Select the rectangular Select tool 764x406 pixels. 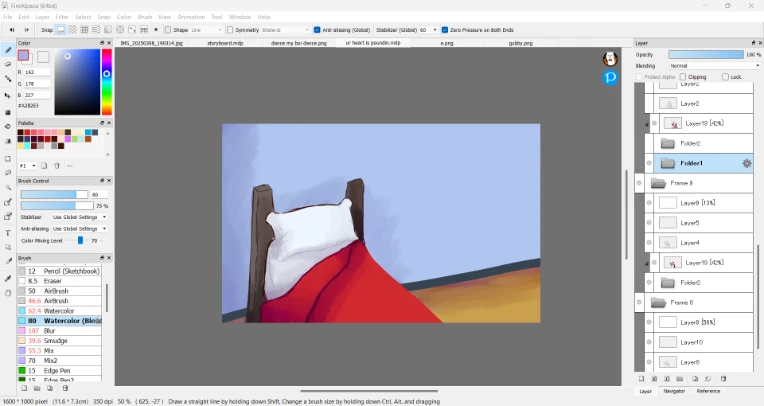pos(8,159)
